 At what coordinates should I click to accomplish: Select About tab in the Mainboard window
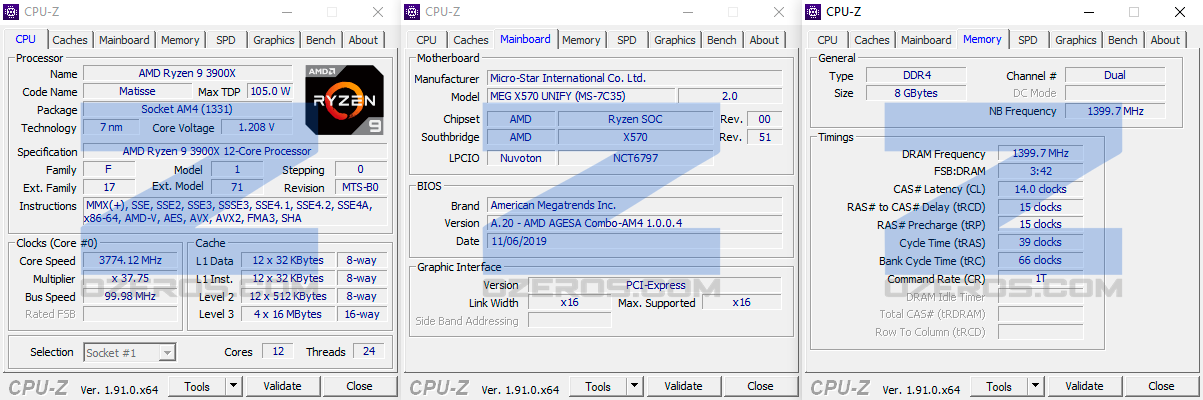pyautogui.click(x=765, y=40)
